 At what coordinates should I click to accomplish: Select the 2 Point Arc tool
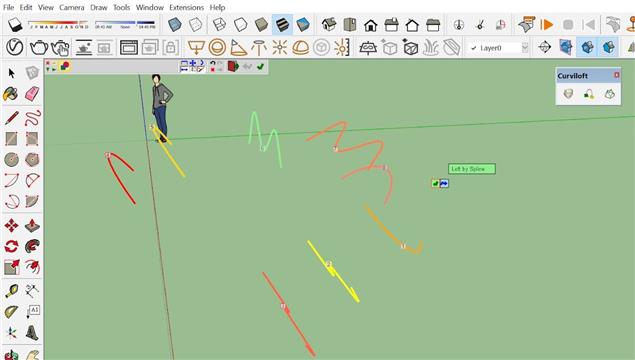32,180
